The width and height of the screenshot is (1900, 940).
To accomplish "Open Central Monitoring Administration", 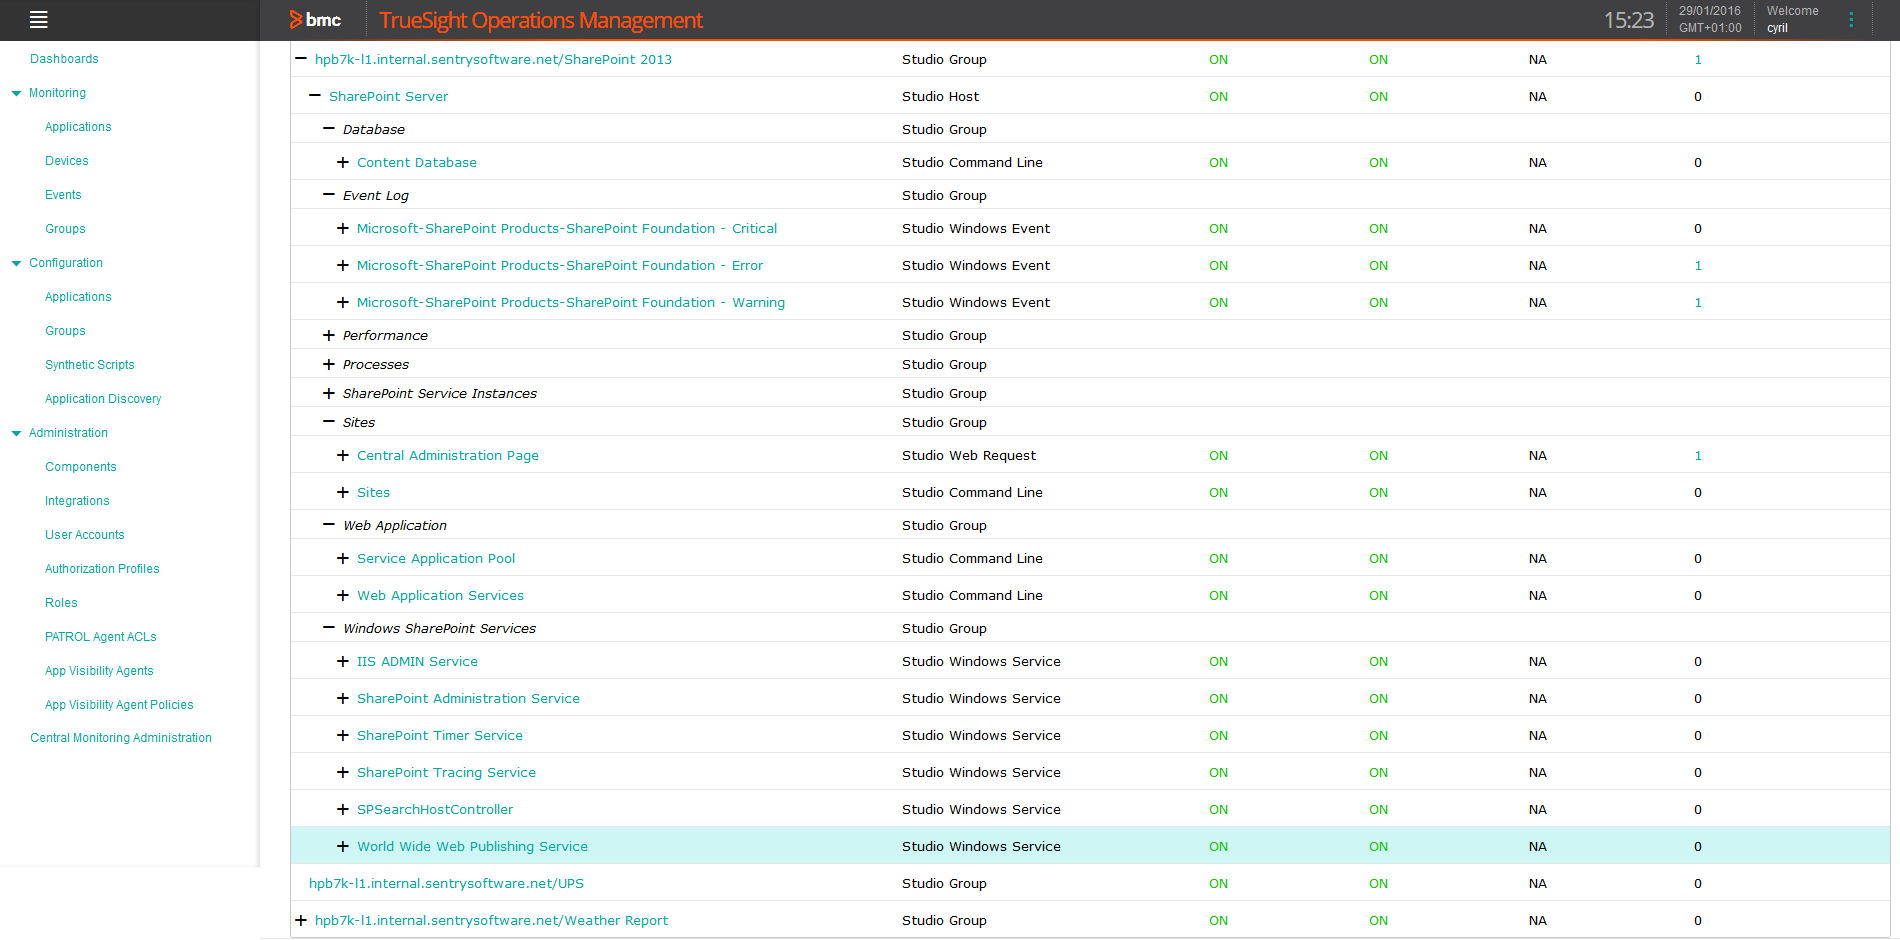I will [121, 738].
